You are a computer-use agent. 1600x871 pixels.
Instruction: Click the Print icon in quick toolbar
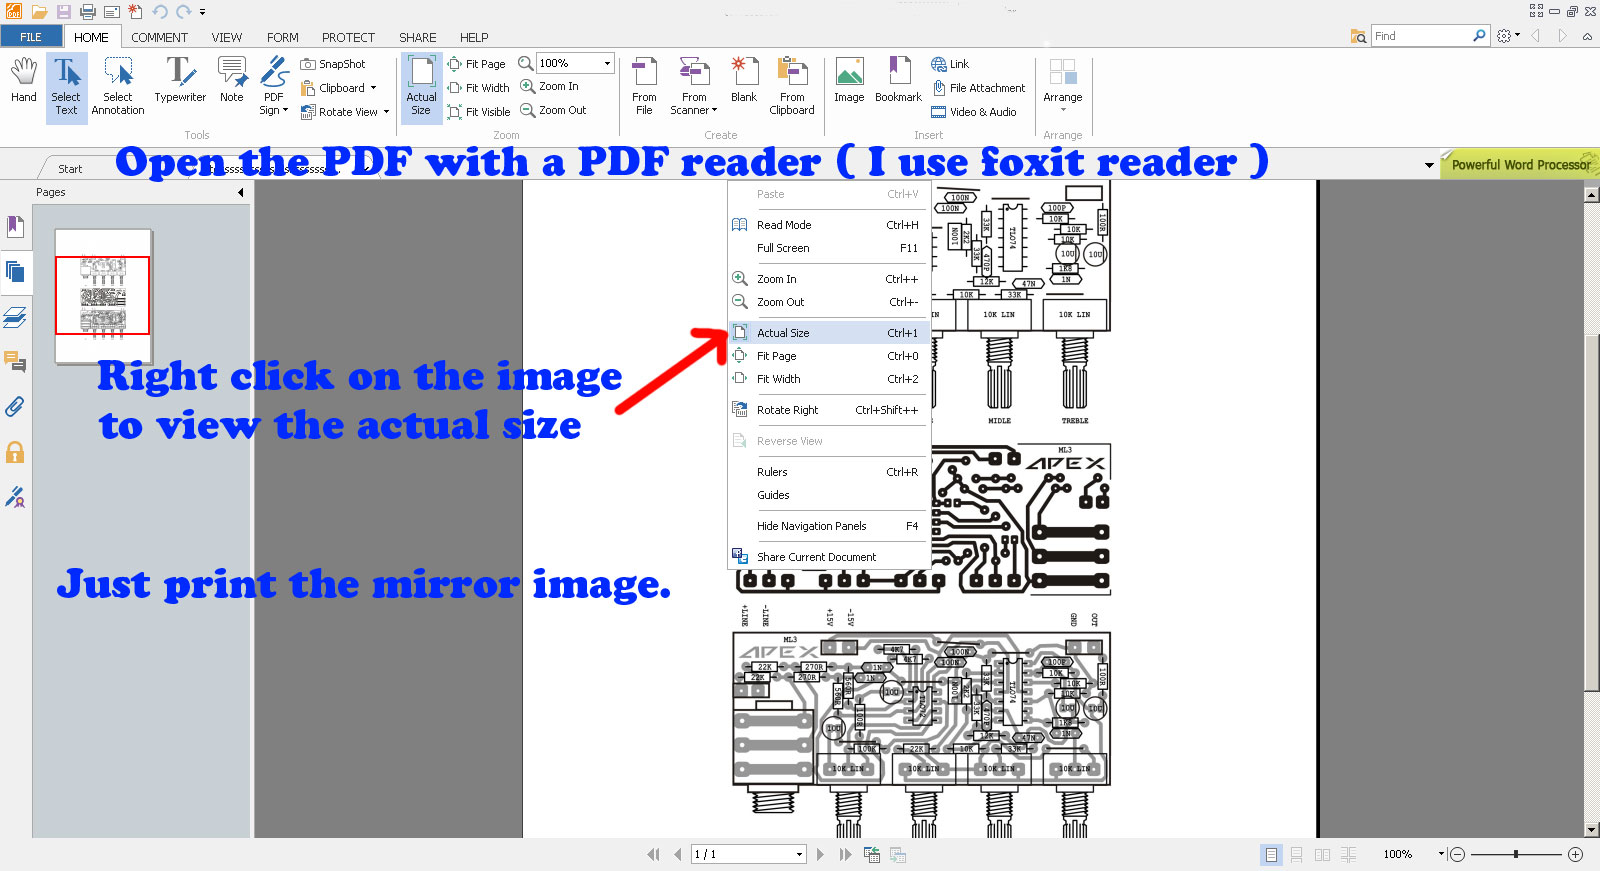[87, 12]
